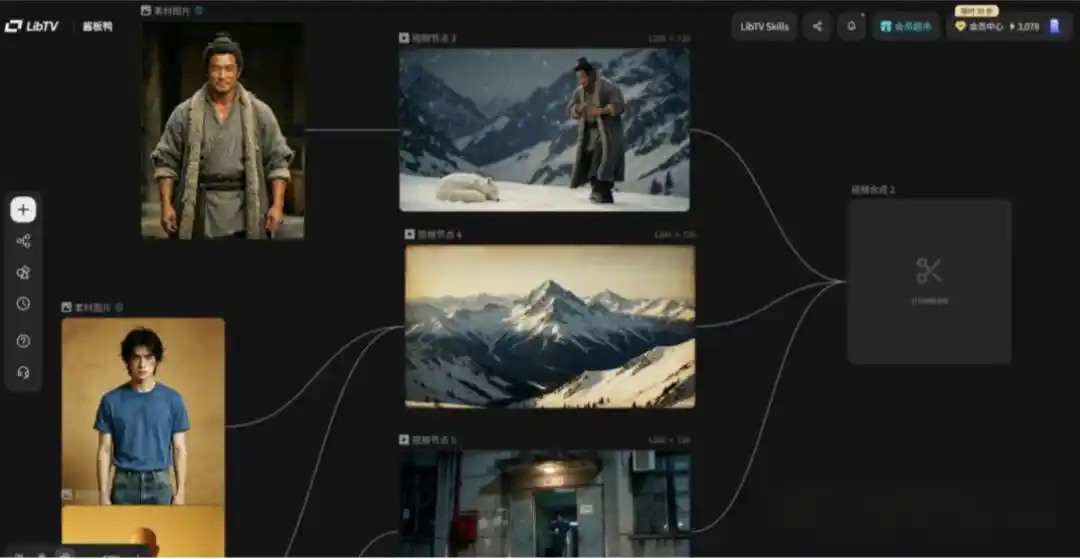1080x559 pixels.
Task: Click the scissors icon in video compose node
Action: 929,271
